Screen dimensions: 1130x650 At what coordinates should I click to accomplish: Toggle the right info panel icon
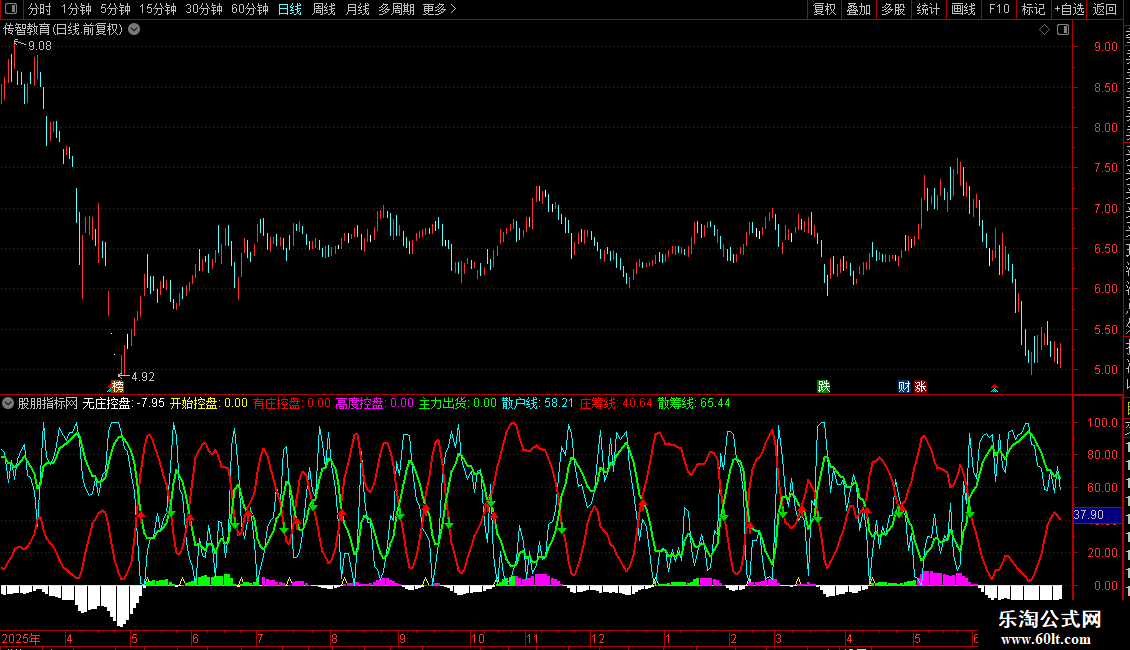[1063, 30]
